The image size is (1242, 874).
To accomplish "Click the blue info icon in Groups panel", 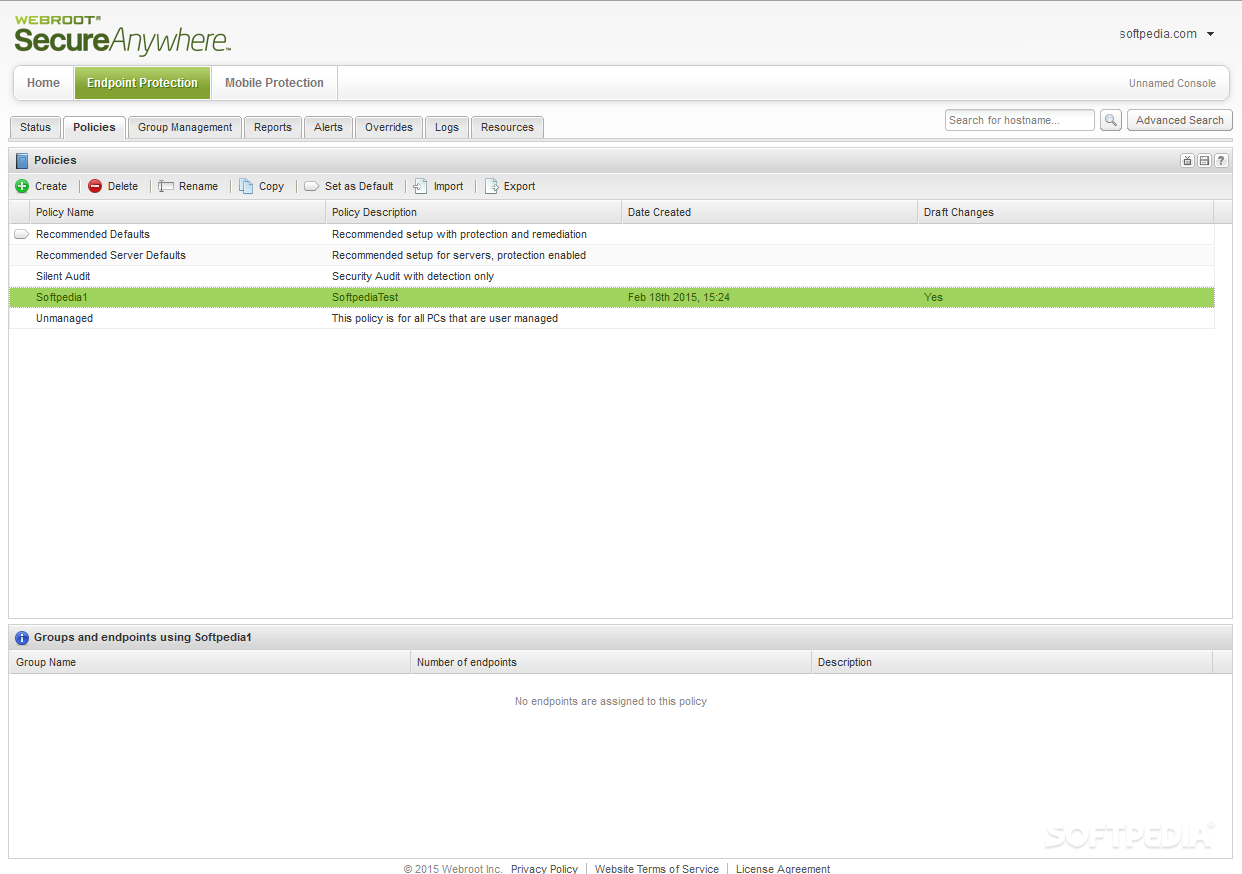I will [22, 637].
